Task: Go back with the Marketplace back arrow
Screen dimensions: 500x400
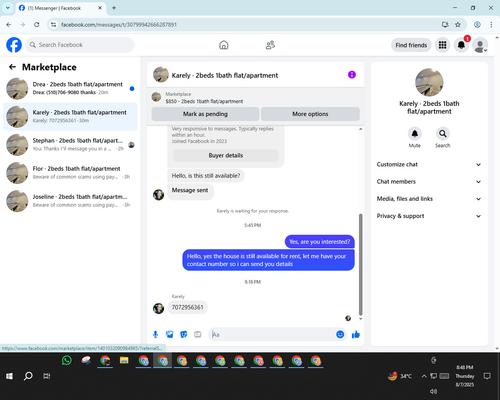Action: [12, 67]
